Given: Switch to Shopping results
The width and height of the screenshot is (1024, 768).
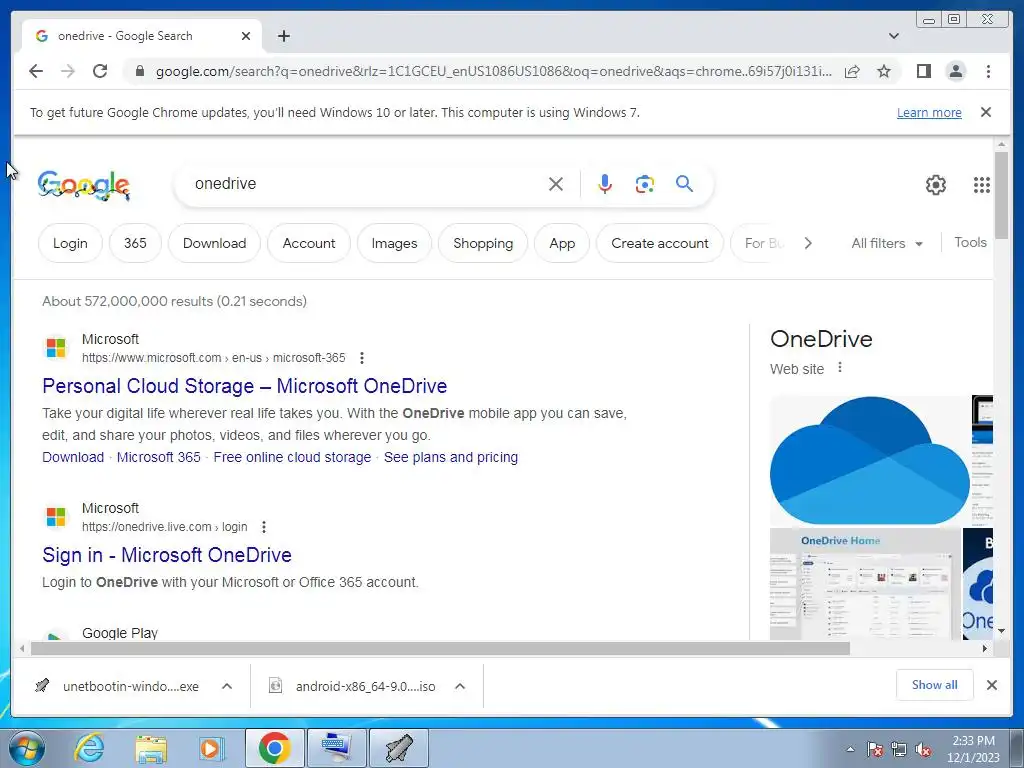Looking at the screenshot, I should pos(483,243).
